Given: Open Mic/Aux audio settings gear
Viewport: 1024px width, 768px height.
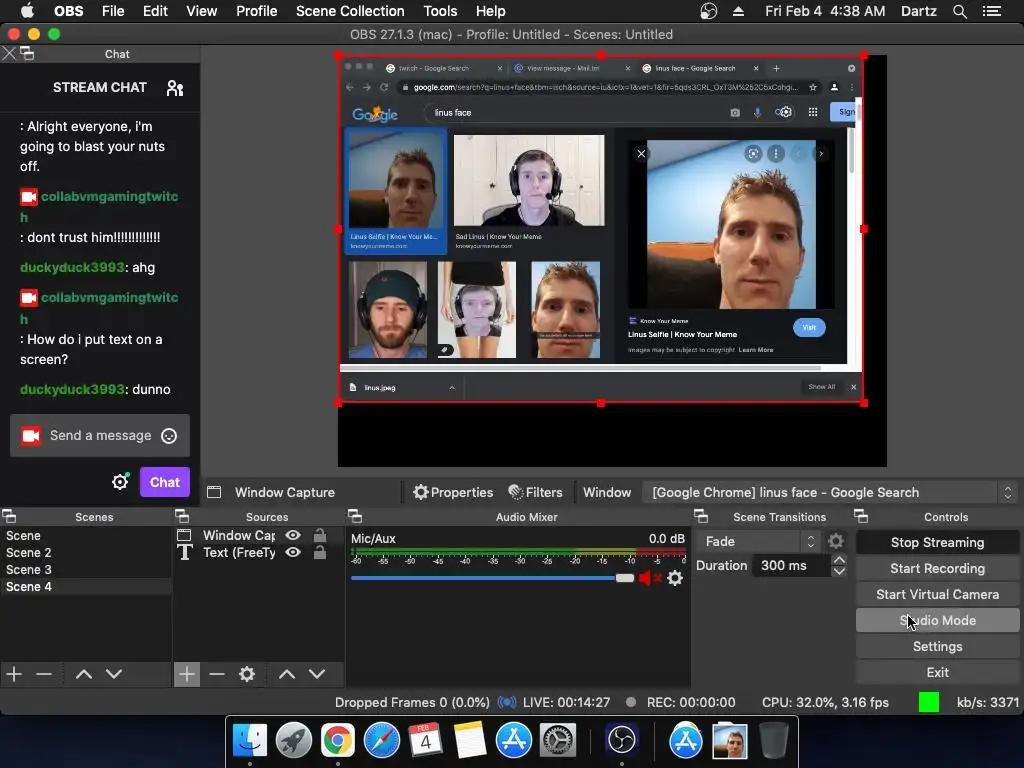Looking at the screenshot, I should [675, 578].
